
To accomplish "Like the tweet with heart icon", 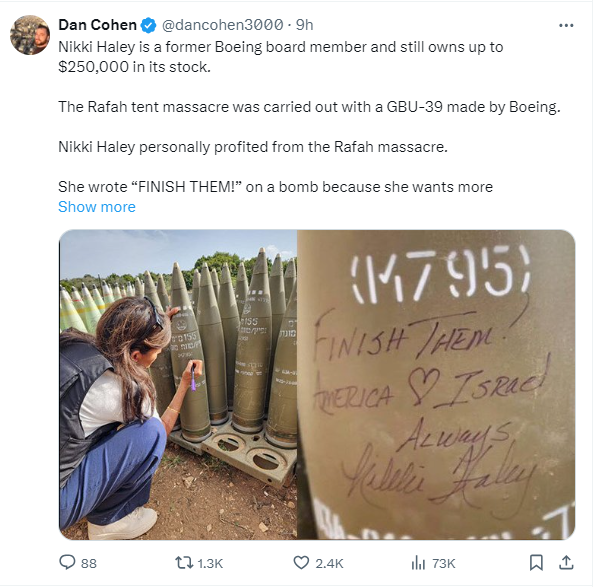I will tap(301, 563).
